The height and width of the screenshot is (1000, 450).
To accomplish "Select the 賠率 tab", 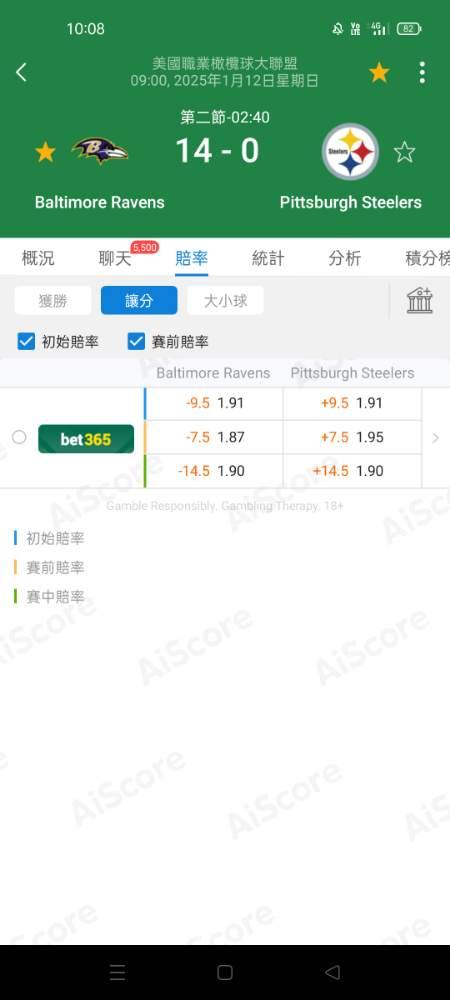I will pos(191,258).
